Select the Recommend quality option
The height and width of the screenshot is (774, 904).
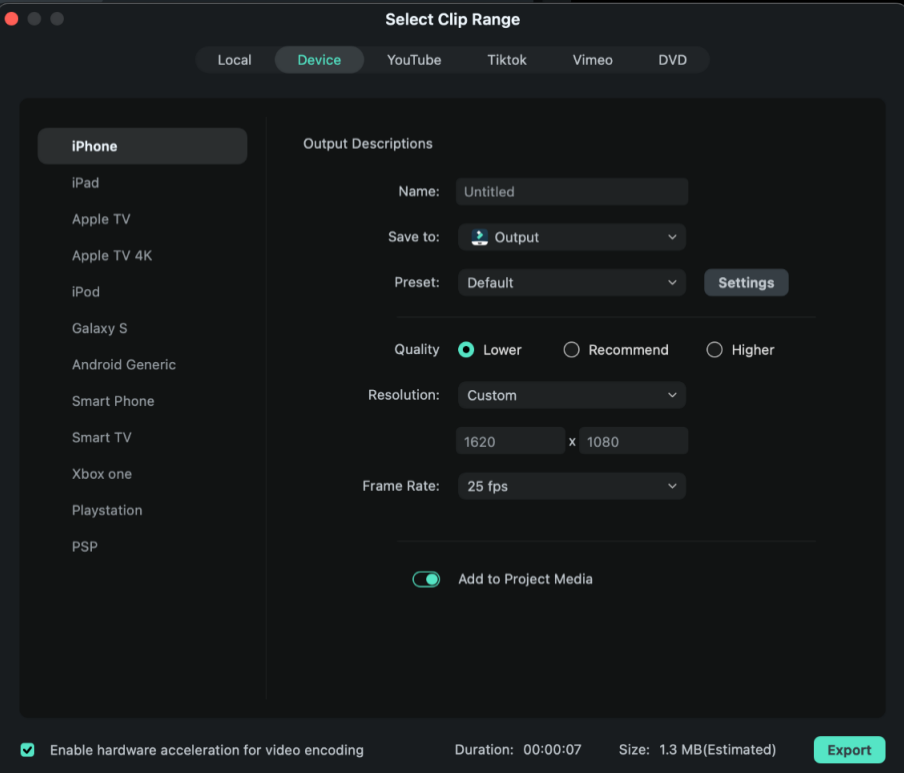coord(572,350)
